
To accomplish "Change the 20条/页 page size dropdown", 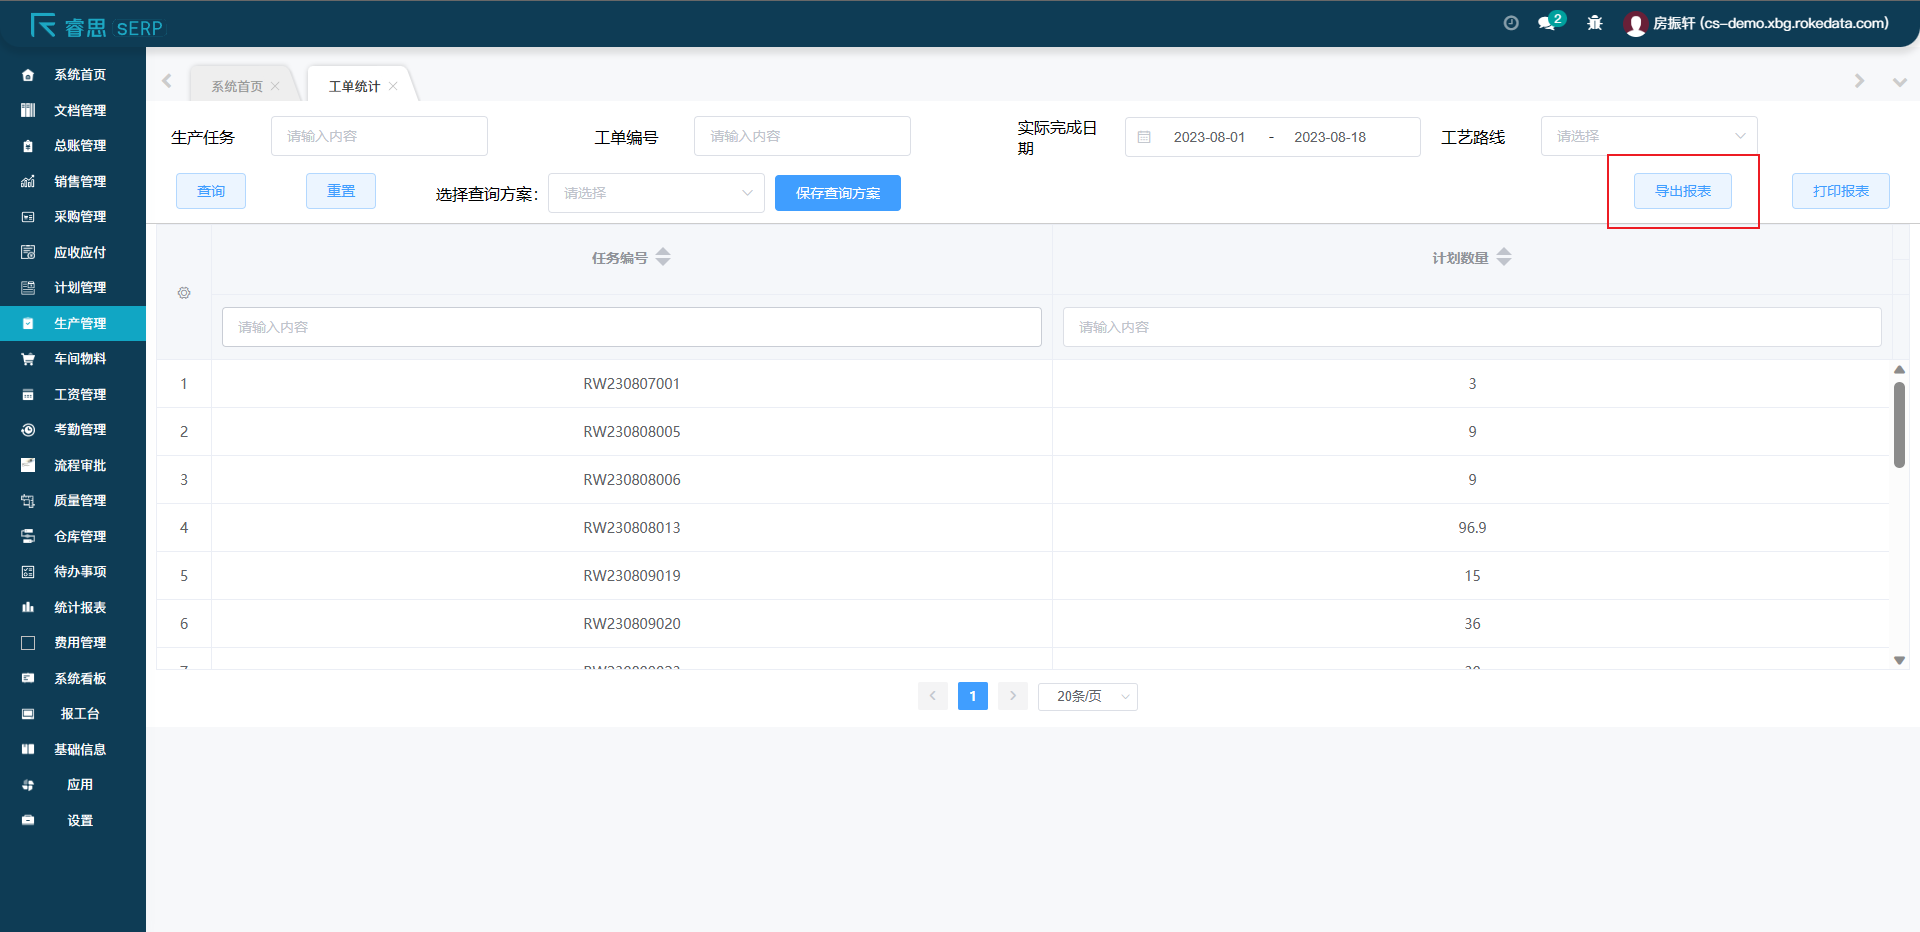I will (1087, 696).
